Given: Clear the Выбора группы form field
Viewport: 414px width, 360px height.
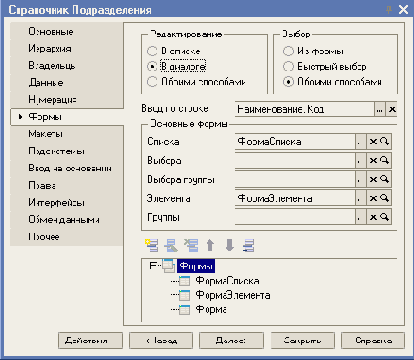Looking at the screenshot, I should pyautogui.click(x=373, y=180).
